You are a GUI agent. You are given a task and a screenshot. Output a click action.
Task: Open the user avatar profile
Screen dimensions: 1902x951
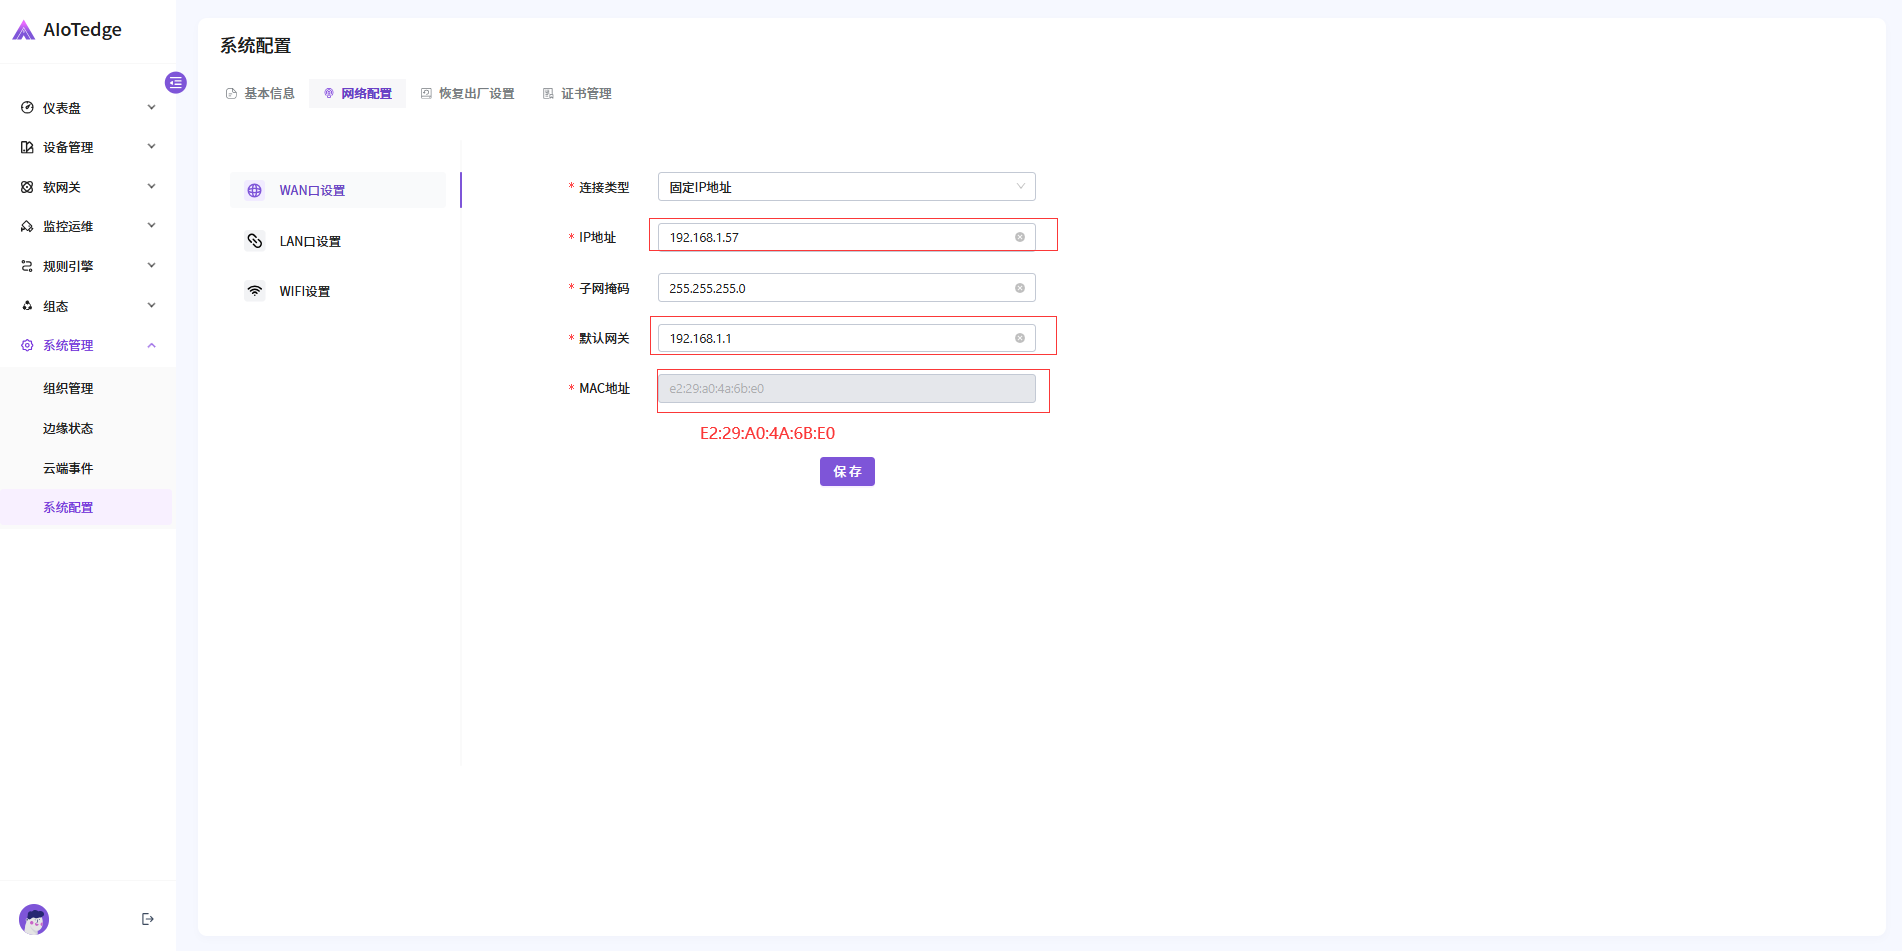click(x=34, y=919)
